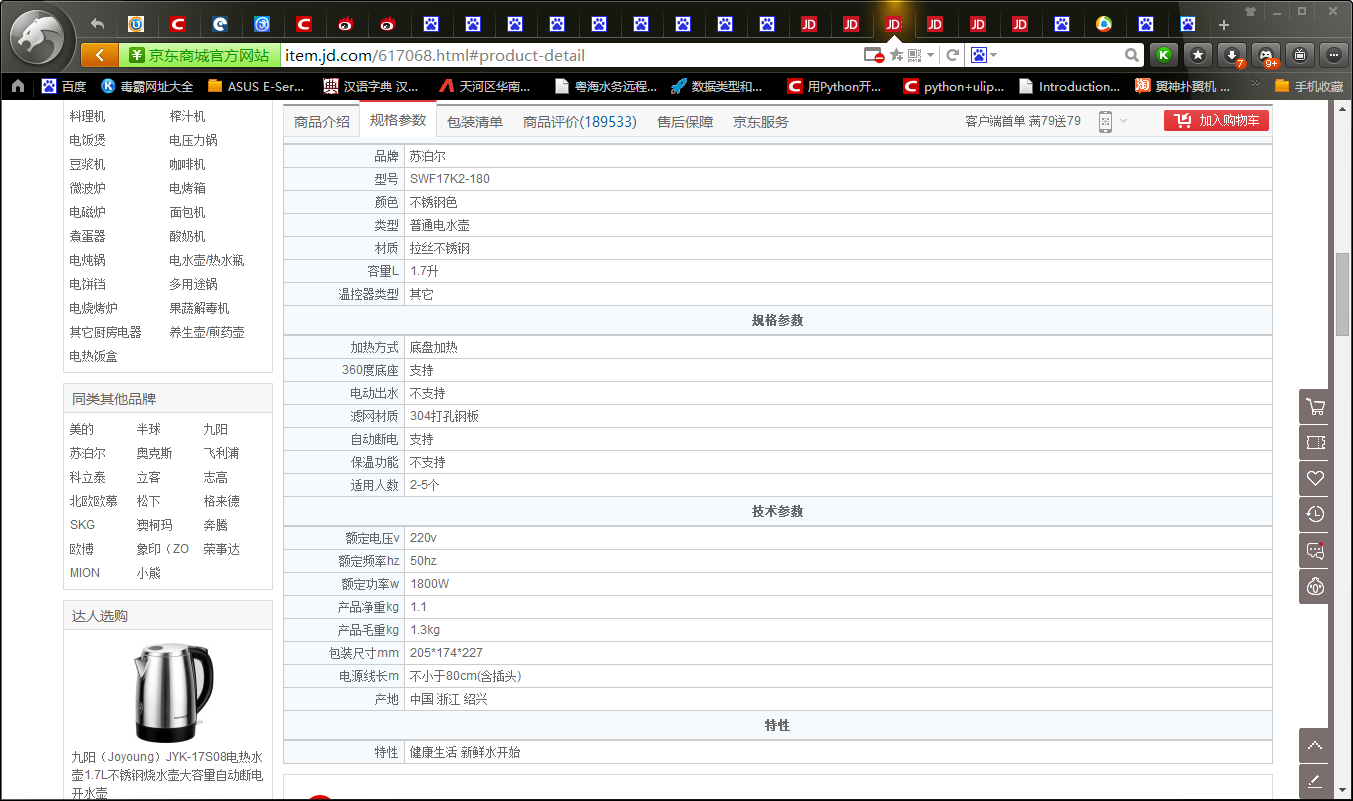Click 养生壶/煎药壶 category link
The image size is (1353, 801).
(207, 332)
